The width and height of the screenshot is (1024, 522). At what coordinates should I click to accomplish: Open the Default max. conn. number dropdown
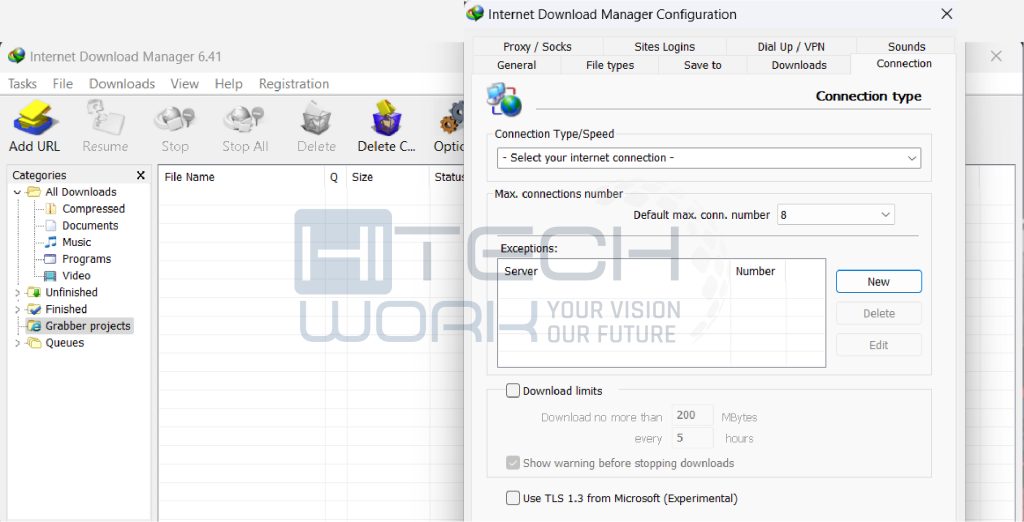[x=835, y=215]
